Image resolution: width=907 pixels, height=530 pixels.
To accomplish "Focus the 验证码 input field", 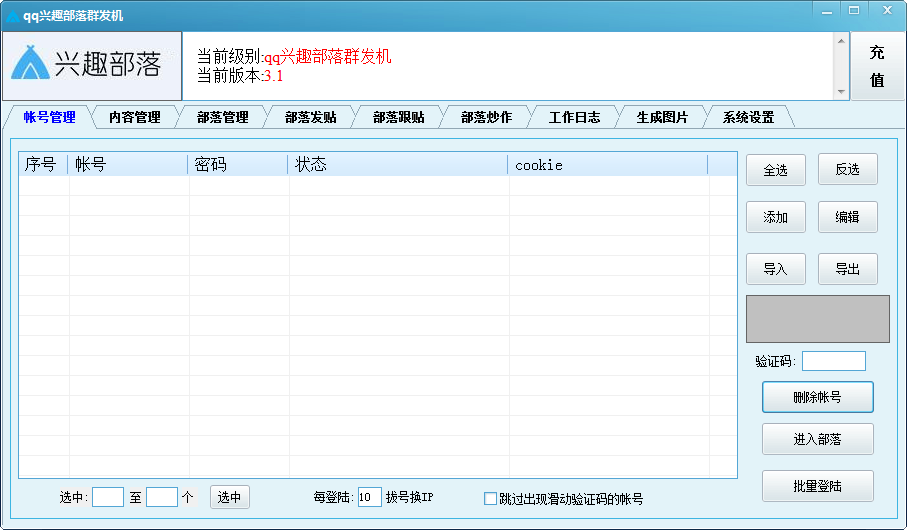I will pos(834,361).
